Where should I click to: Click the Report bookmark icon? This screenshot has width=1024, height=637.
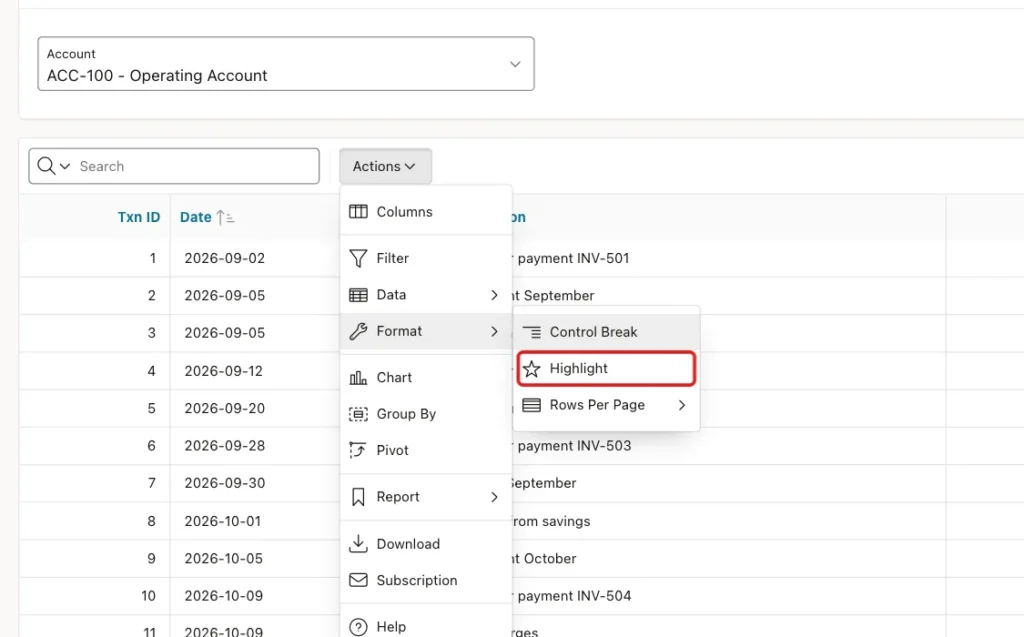tap(358, 497)
